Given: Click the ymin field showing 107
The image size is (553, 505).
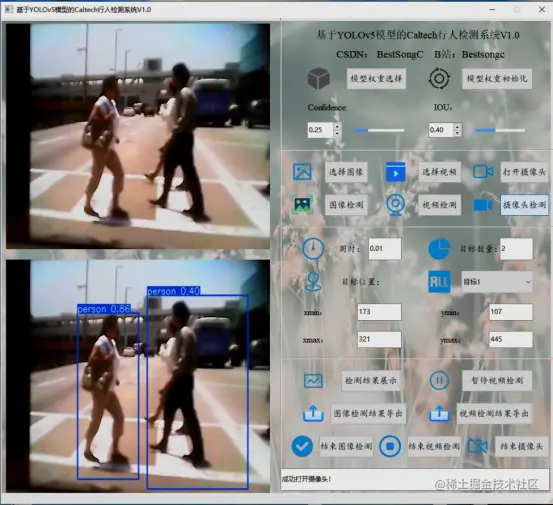Looking at the screenshot, I should click(x=511, y=312).
